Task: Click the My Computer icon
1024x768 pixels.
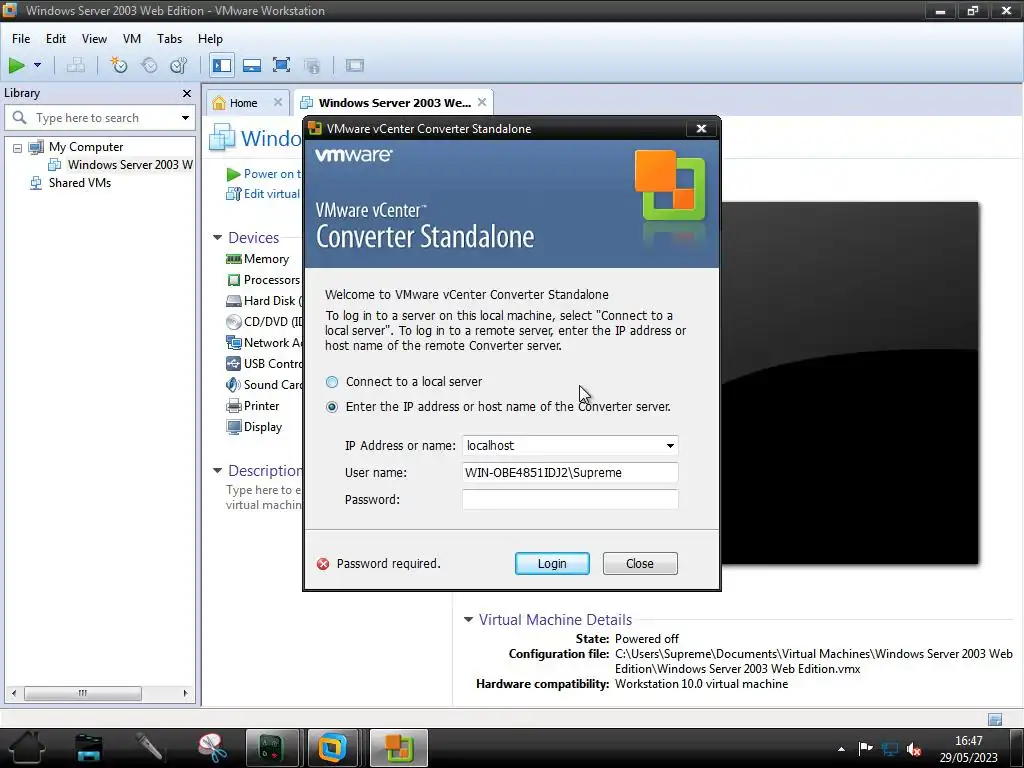Action: pyautogui.click(x=37, y=147)
